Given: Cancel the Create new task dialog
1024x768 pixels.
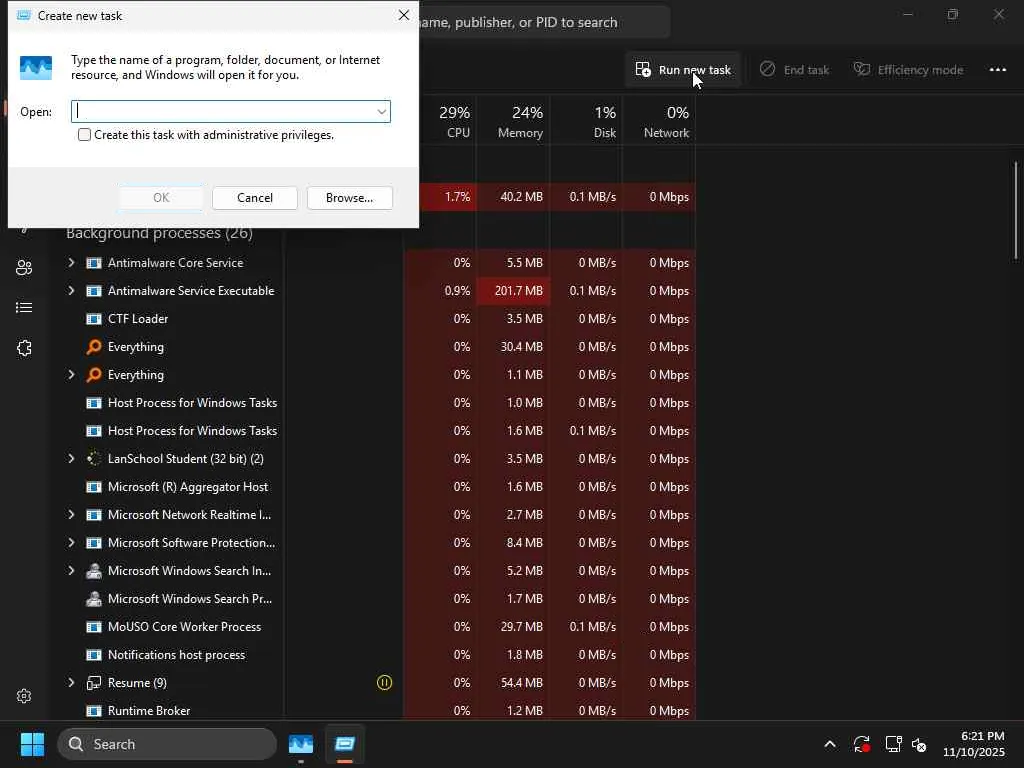Looking at the screenshot, I should pos(255,198).
